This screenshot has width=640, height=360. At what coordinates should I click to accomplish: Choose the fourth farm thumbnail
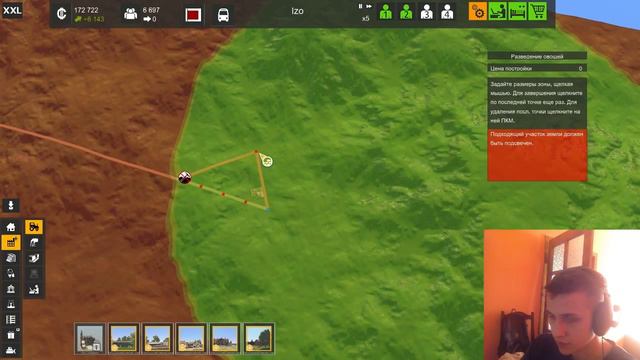191,338
